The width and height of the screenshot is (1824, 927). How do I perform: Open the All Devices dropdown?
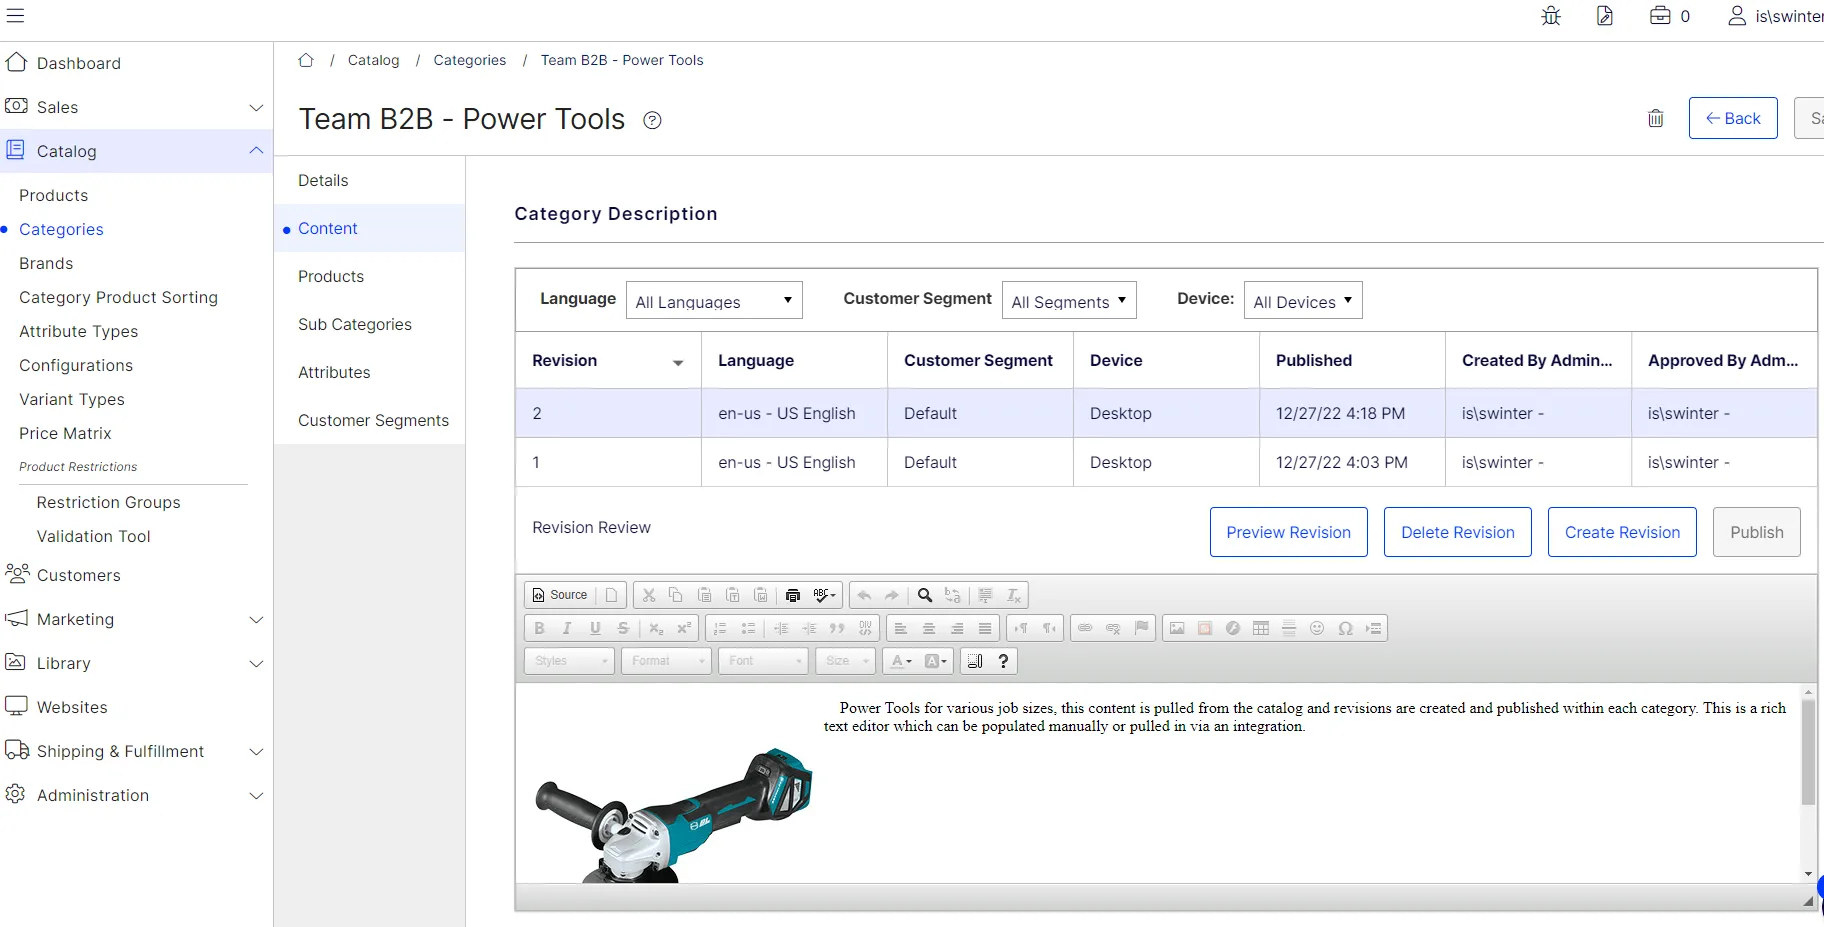coord(1303,300)
